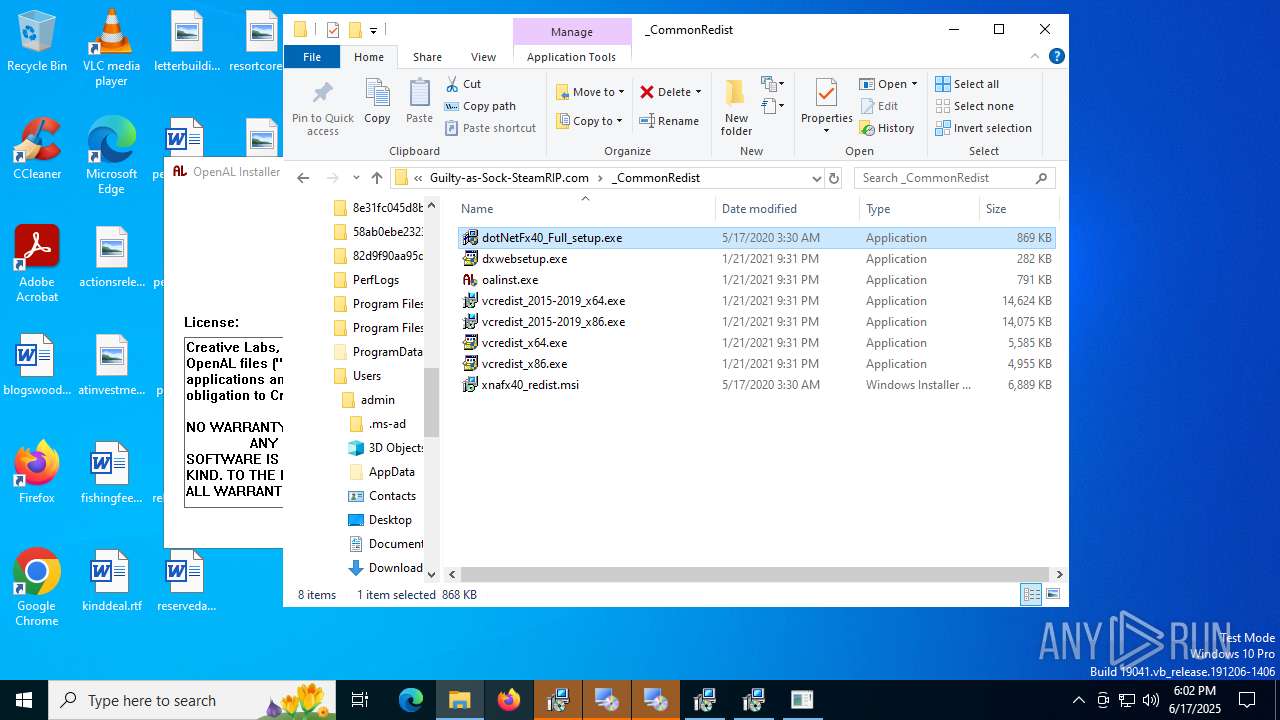Switch to the Application Tools tab
Image resolution: width=1280 pixels, height=720 pixels.
coord(571,57)
